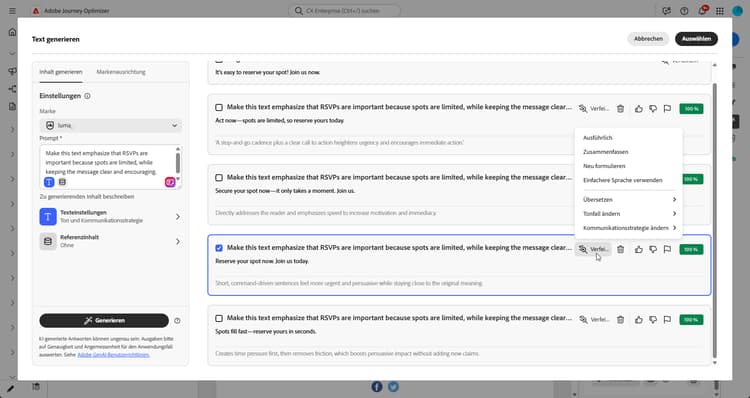Click the variations list vertical scrollbar
Screen dimensions: 750x398
(715, 220)
